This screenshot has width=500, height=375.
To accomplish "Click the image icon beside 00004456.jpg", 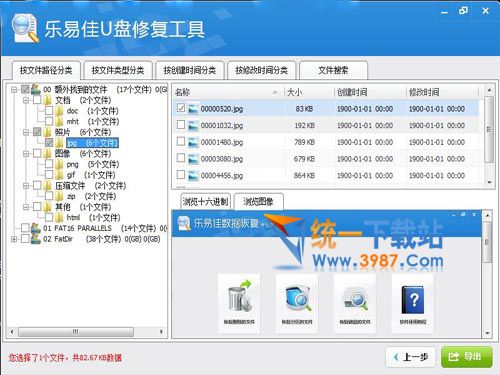I will coord(193,176).
